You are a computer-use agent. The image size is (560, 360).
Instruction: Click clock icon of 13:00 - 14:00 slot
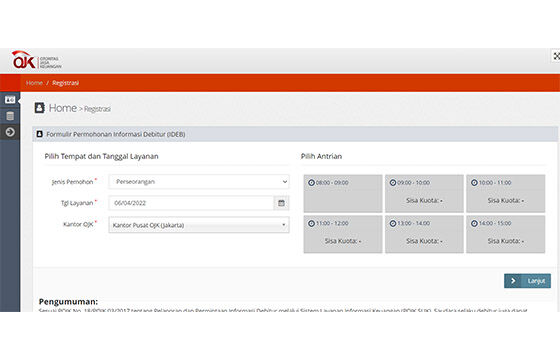[393, 223]
